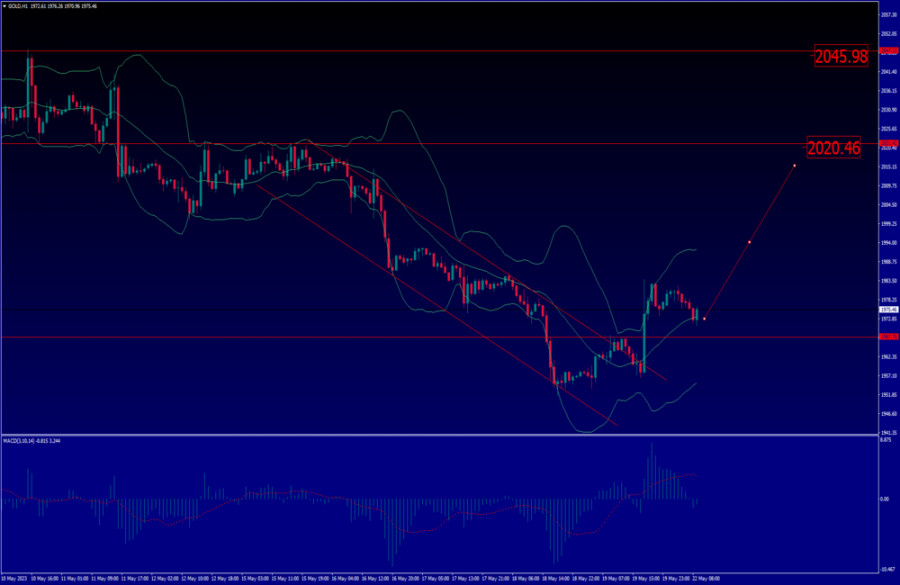Click the 15 May 03:00 time label

(255, 579)
